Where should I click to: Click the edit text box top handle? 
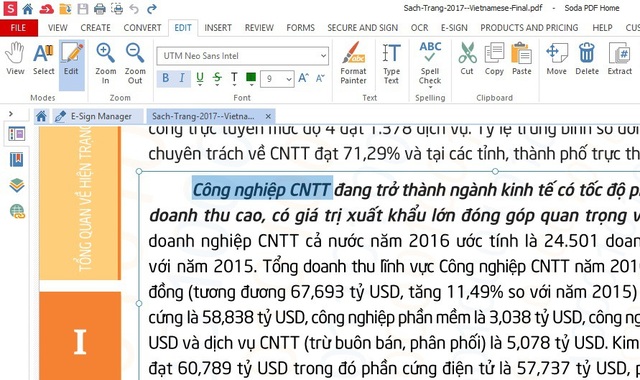click(495, 171)
